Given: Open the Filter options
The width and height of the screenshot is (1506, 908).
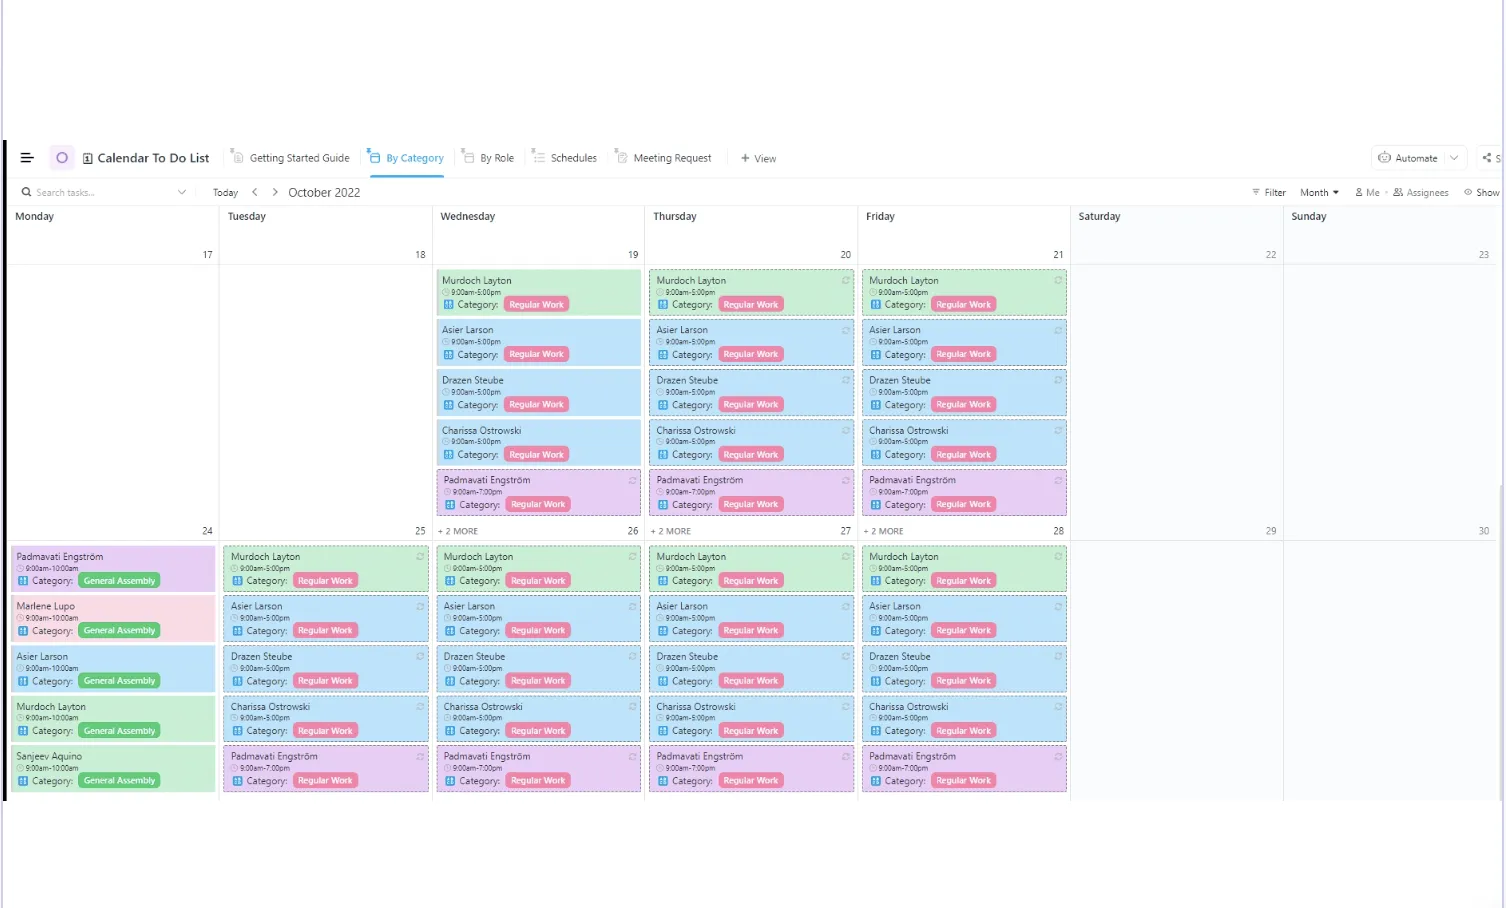Looking at the screenshot, I should 1269,192.
